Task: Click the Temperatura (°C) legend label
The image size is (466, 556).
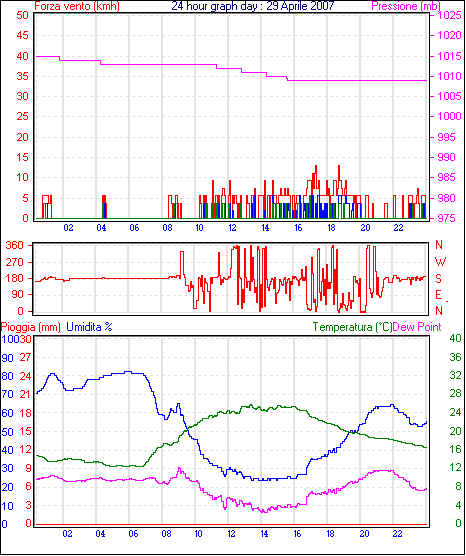Action: [x=353, y=327]
